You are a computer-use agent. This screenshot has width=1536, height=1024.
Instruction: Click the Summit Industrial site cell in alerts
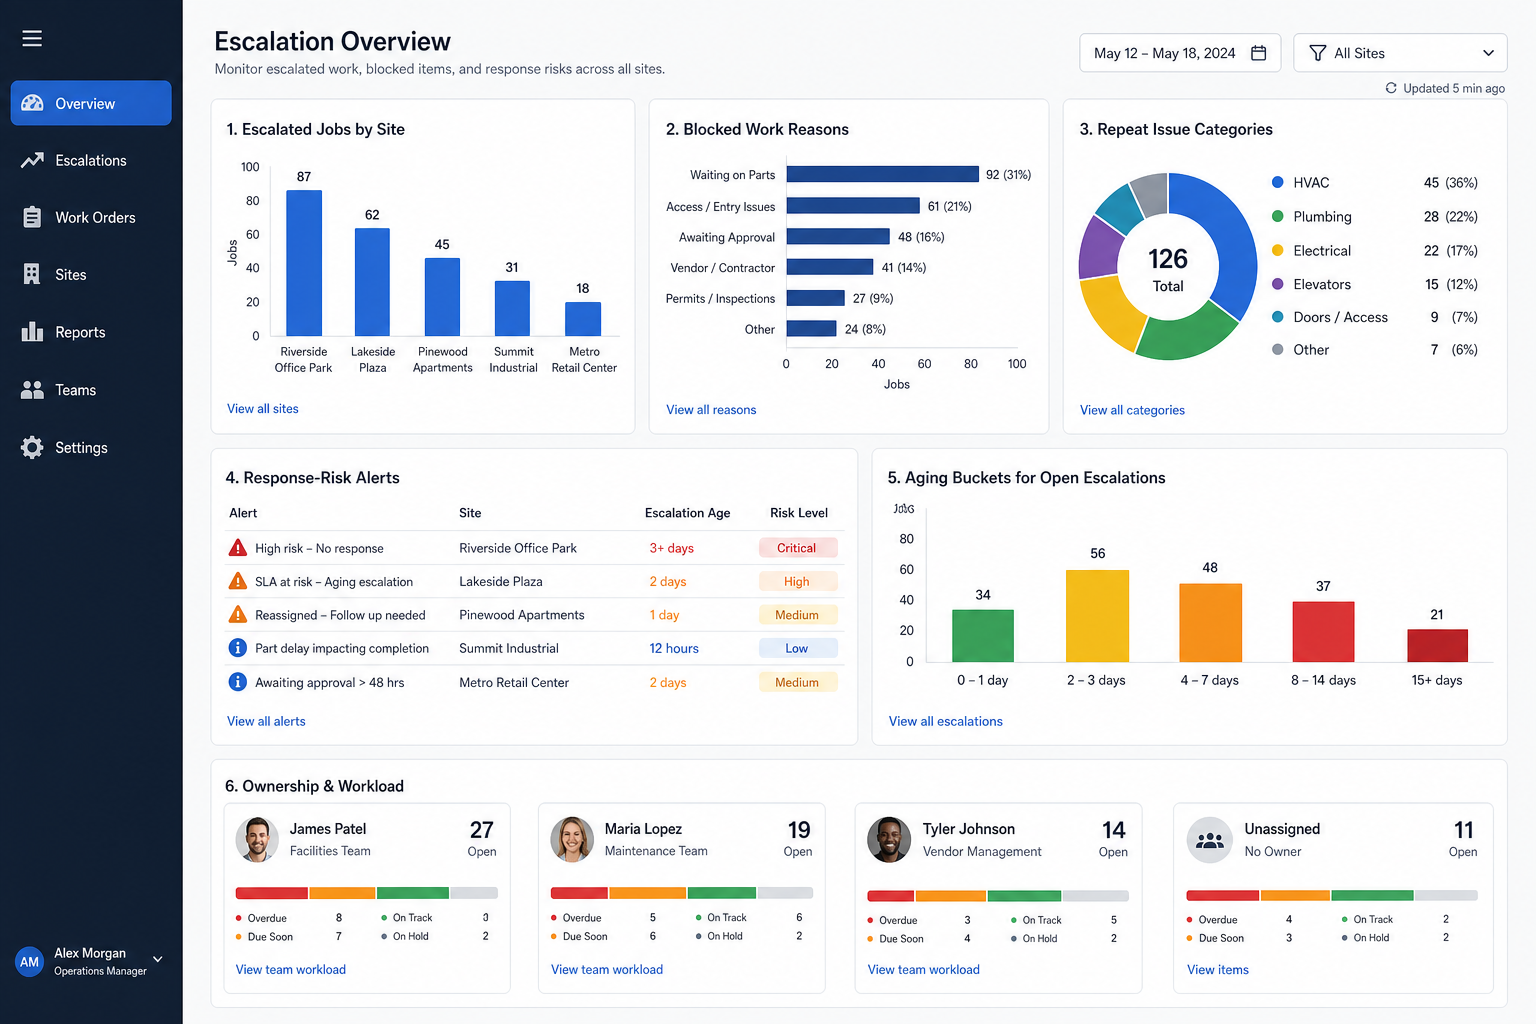pyautogui.click(x=509, y=648)
